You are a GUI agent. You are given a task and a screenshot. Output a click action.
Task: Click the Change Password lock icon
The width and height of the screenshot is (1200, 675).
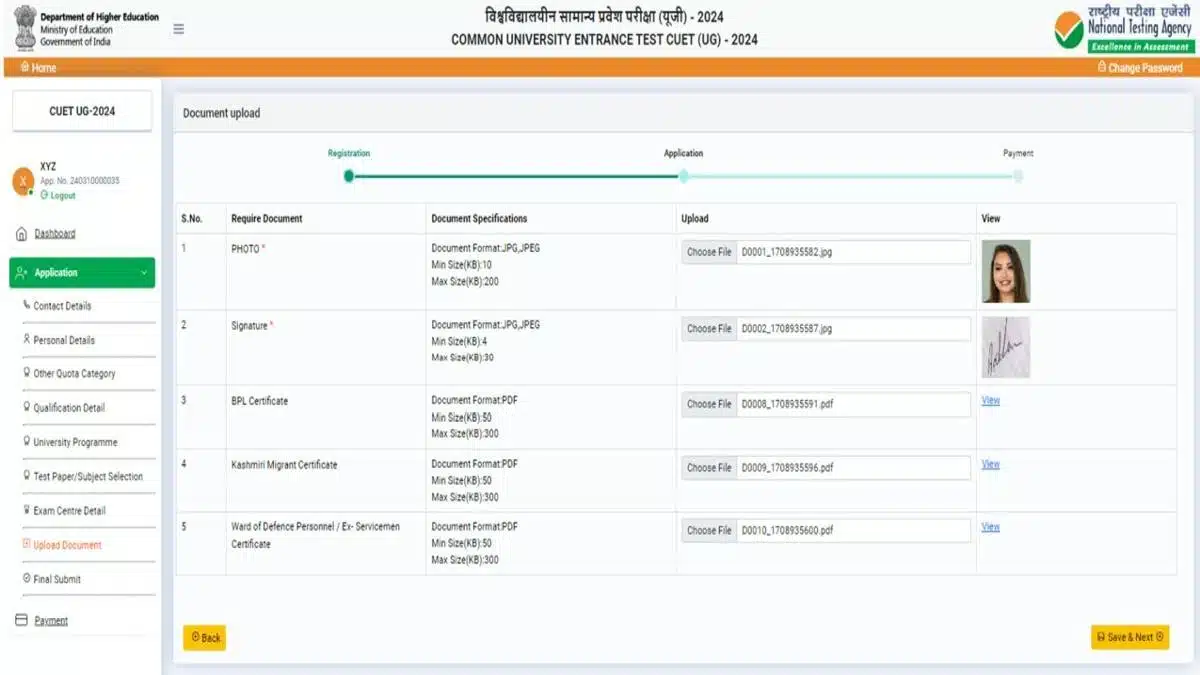pyautogui.click(x=1101, y=67)
